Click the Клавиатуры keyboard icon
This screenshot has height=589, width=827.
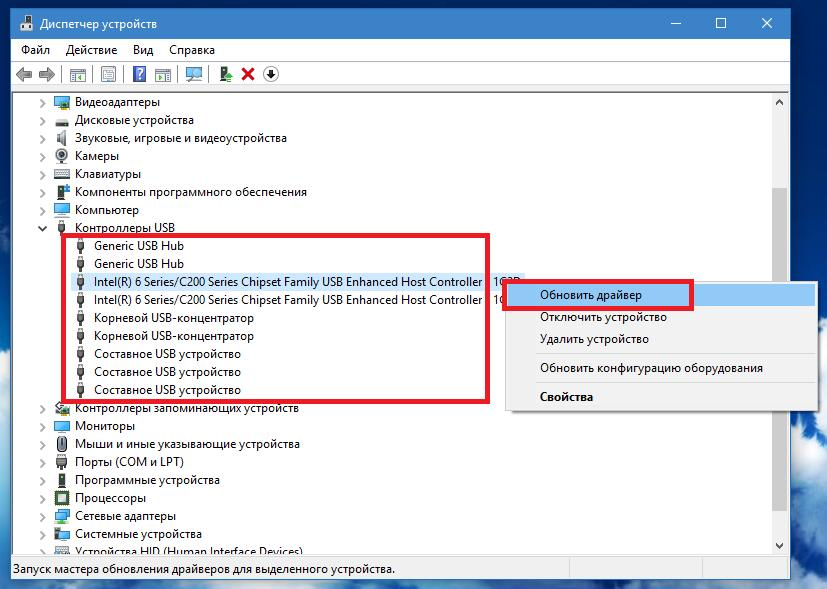click(62, 174)
